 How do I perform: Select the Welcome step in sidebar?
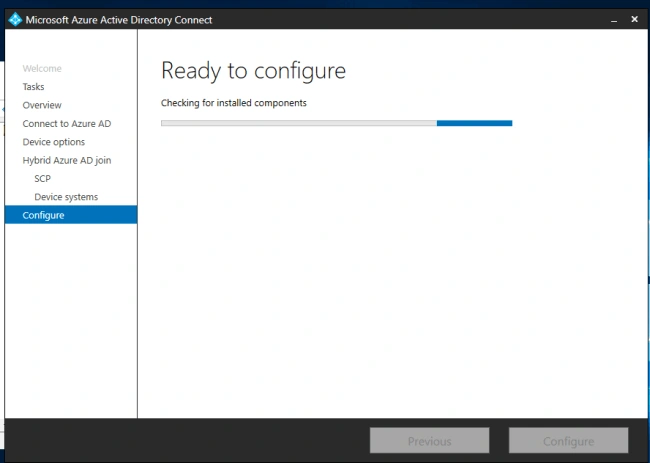pyautogui.click(x=42, y=68)
